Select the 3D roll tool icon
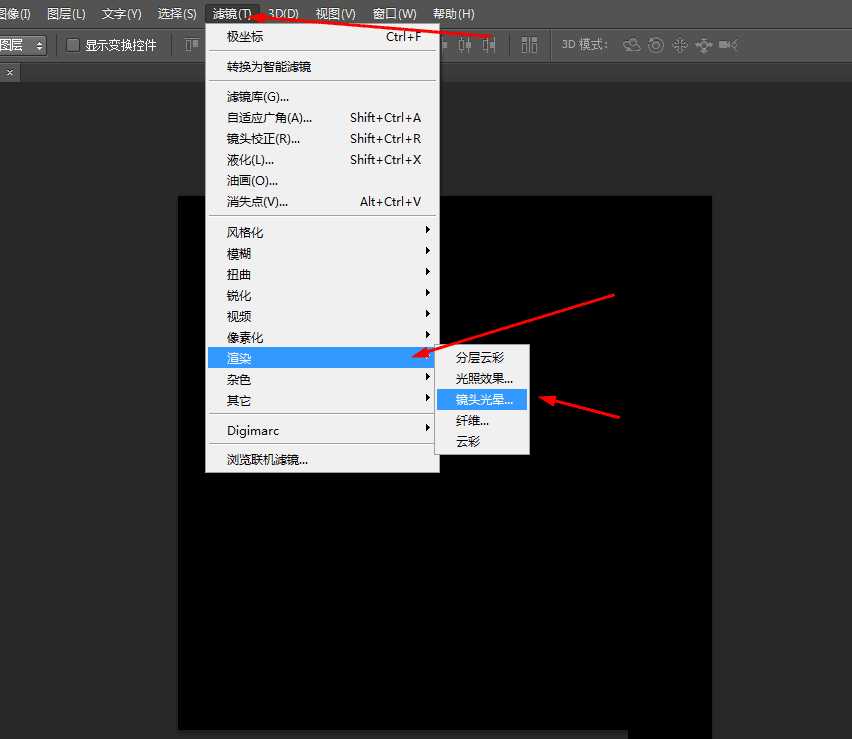 point(656,45)
